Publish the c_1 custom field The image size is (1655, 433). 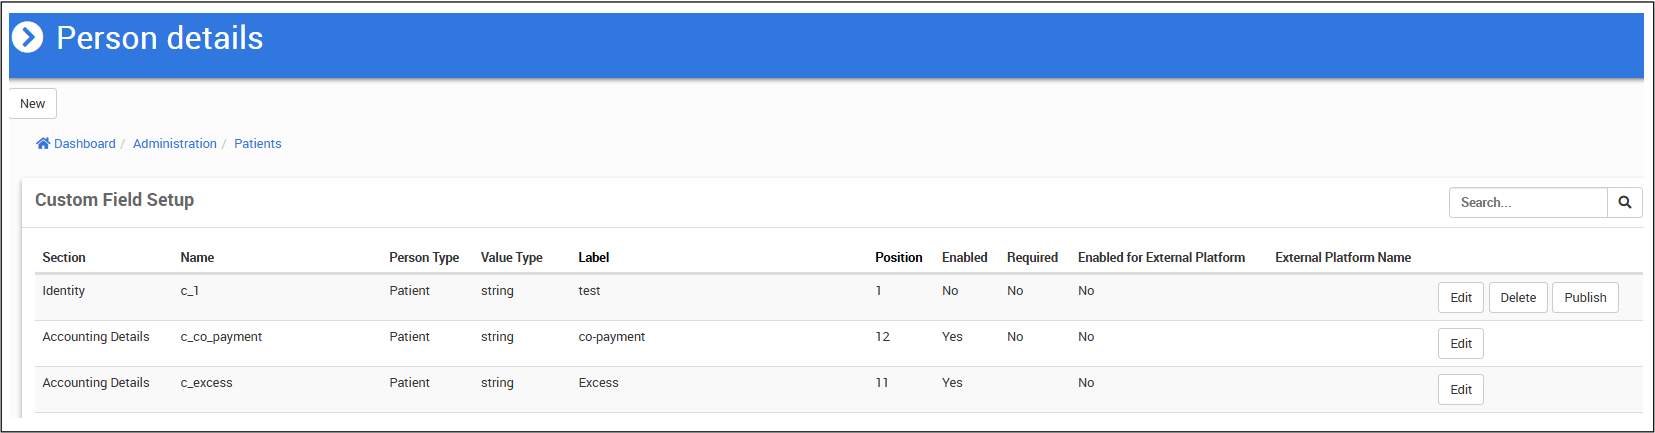point(1584,298)
